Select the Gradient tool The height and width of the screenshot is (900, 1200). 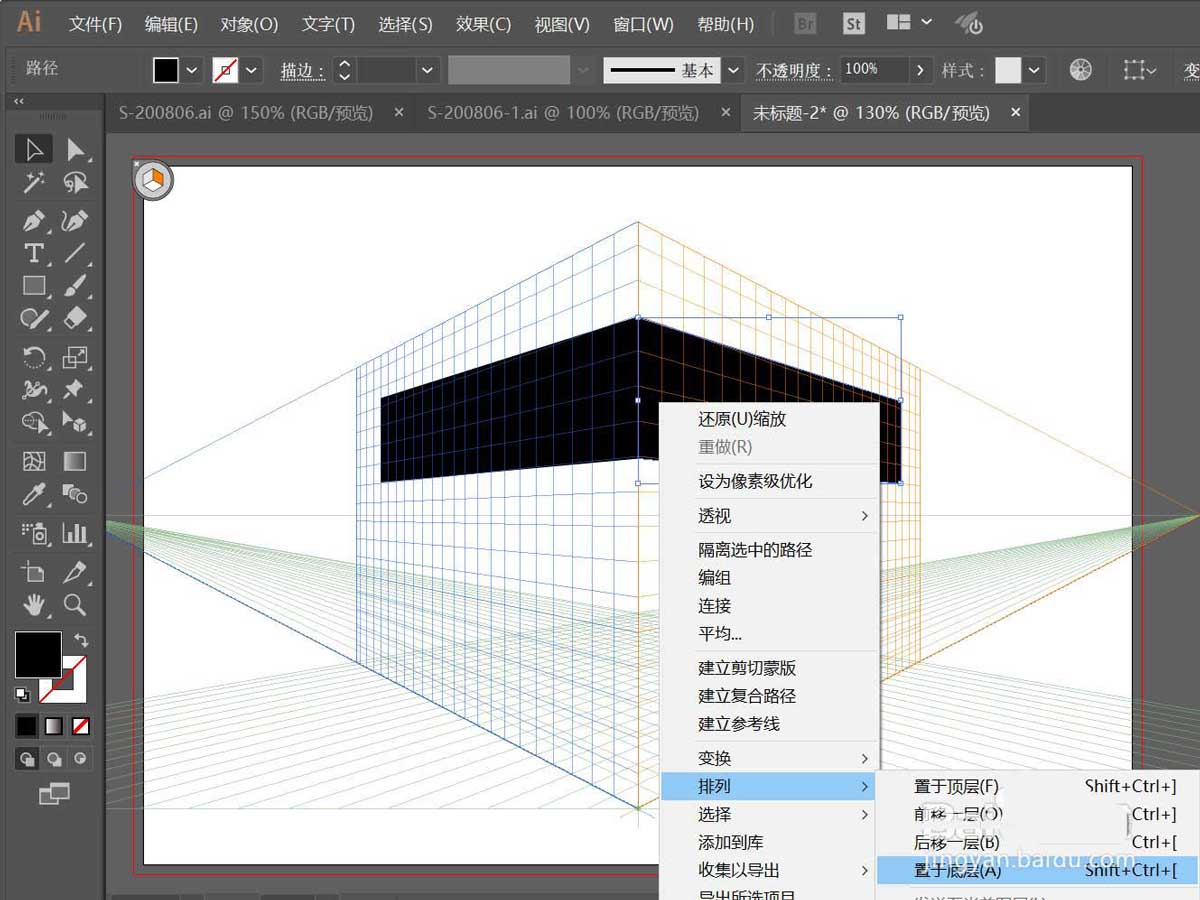(75, 461)
